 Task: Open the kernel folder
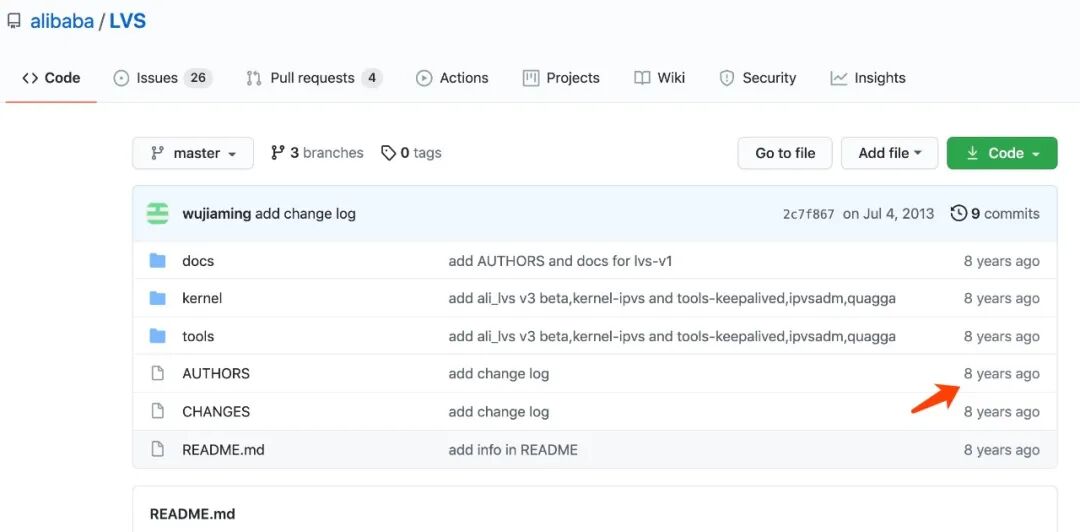(202, 298)
